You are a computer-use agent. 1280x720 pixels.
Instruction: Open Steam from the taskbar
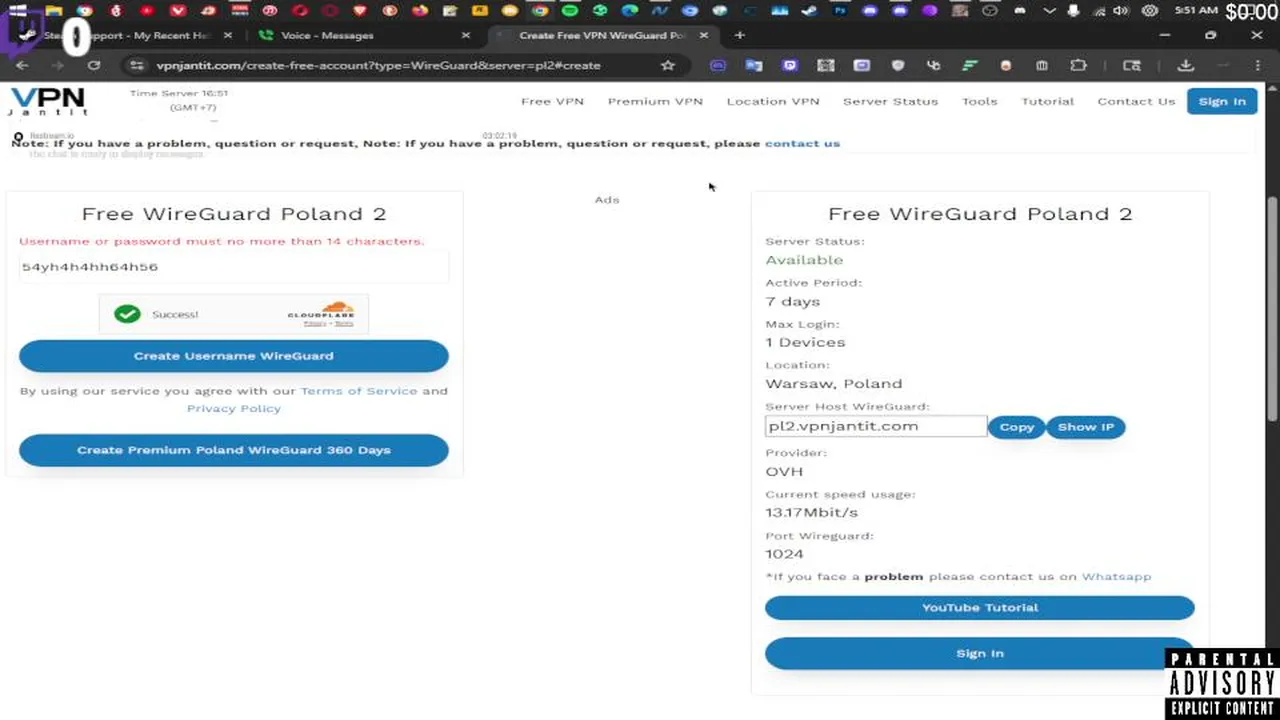[x=810, y=11]
